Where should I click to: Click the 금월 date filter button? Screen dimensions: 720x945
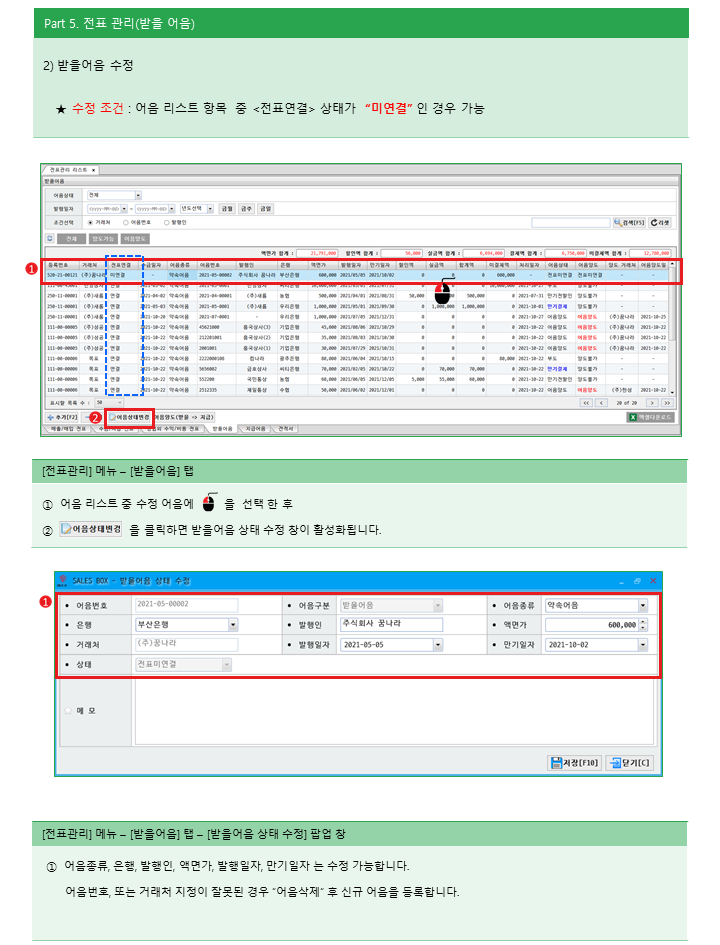click(227, 208)
